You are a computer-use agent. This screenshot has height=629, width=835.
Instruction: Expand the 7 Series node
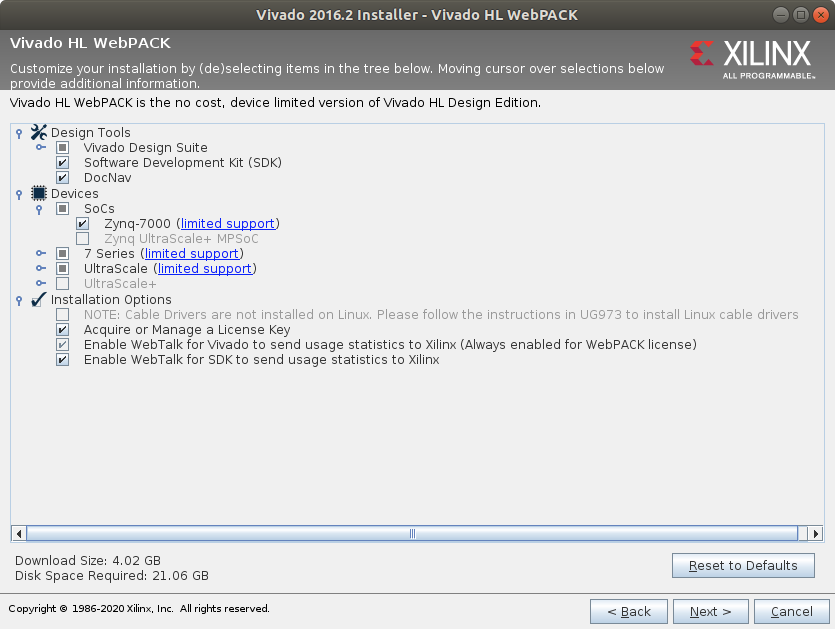(x=40, y=253)
